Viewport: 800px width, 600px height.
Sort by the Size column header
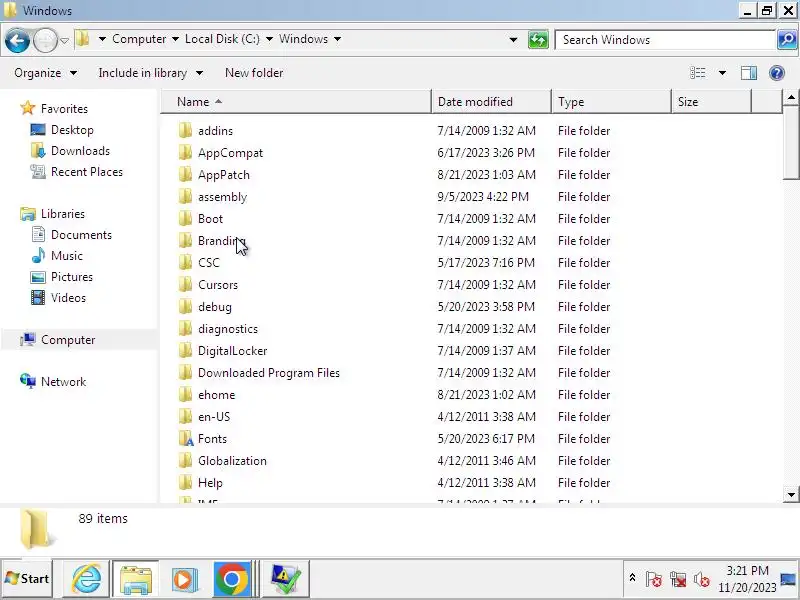tap(711, 102)
